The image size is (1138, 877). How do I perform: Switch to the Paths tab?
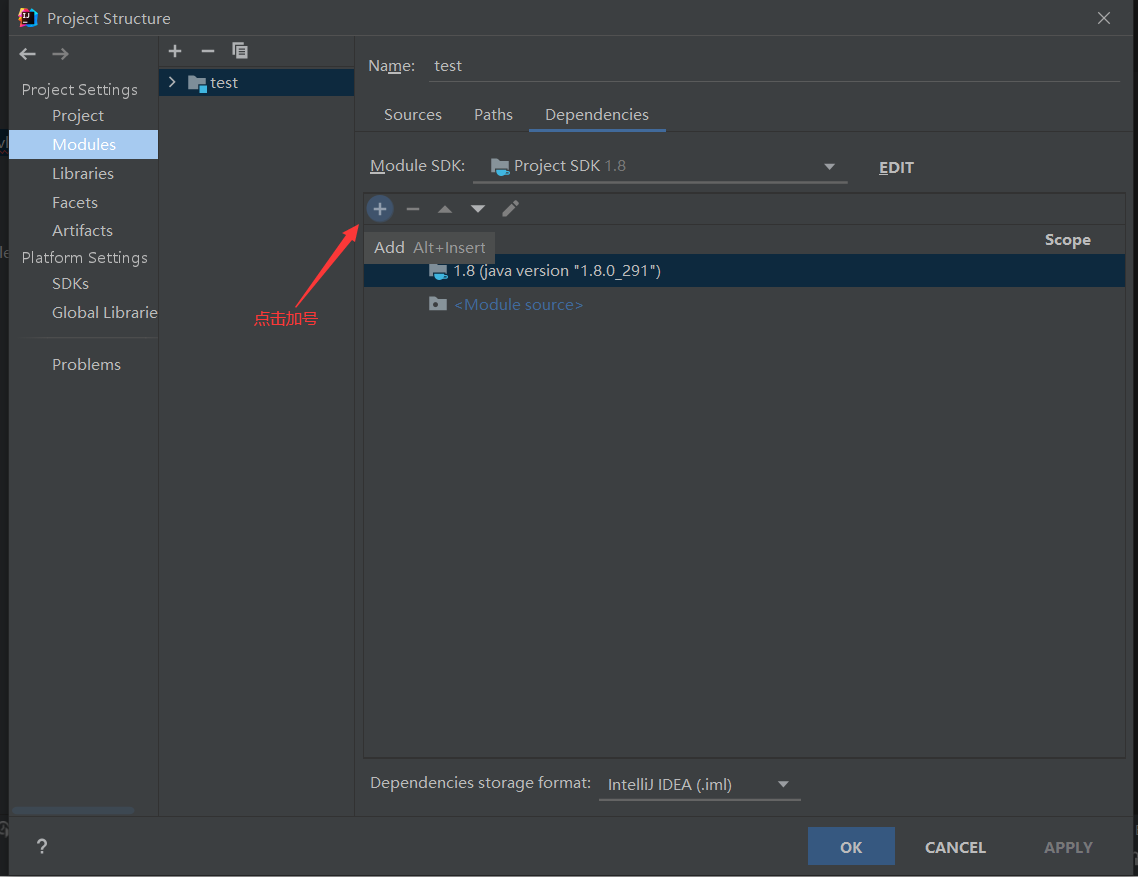tap(494, 115)
